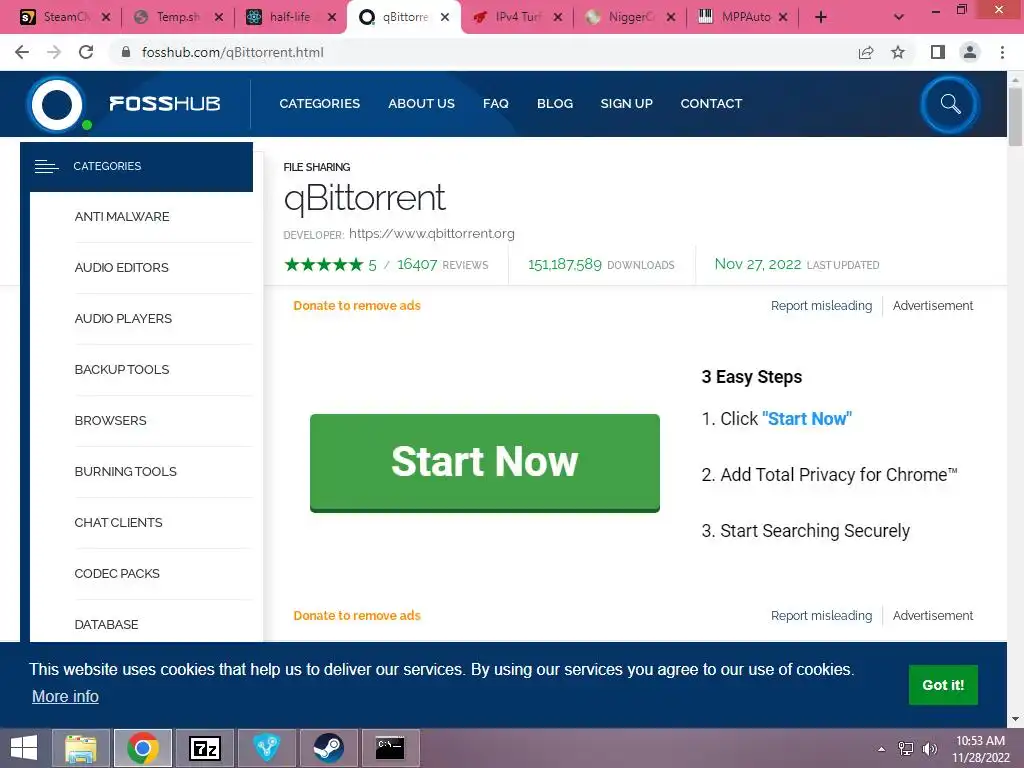This screenshot has width=1024, height=768.
Task: Open the More info cookie link
Action: [x=65, y=696]
